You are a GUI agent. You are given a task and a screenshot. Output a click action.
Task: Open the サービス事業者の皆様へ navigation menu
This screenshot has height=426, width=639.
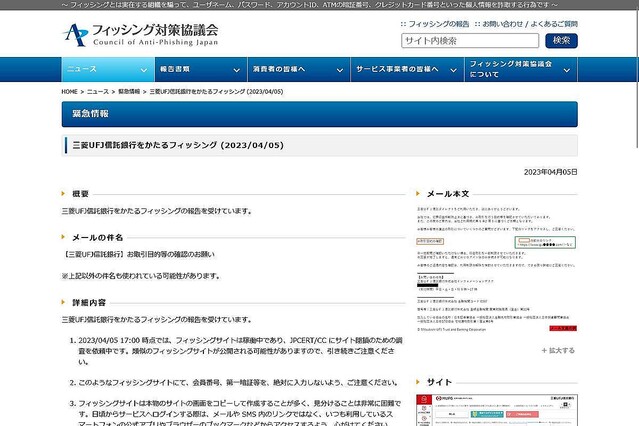click(x=407, y=69)
